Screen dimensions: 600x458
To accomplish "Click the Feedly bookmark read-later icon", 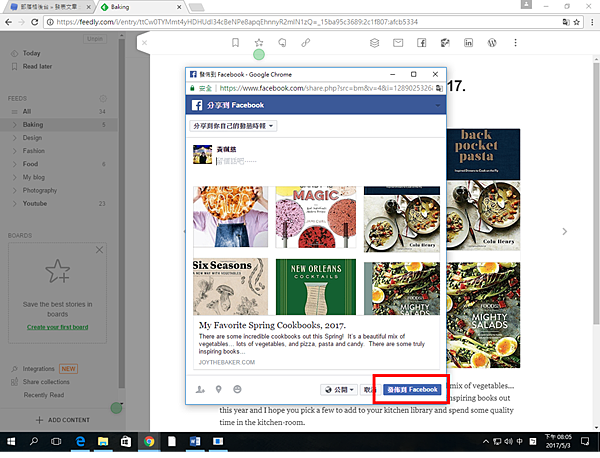I will [235, 42].
